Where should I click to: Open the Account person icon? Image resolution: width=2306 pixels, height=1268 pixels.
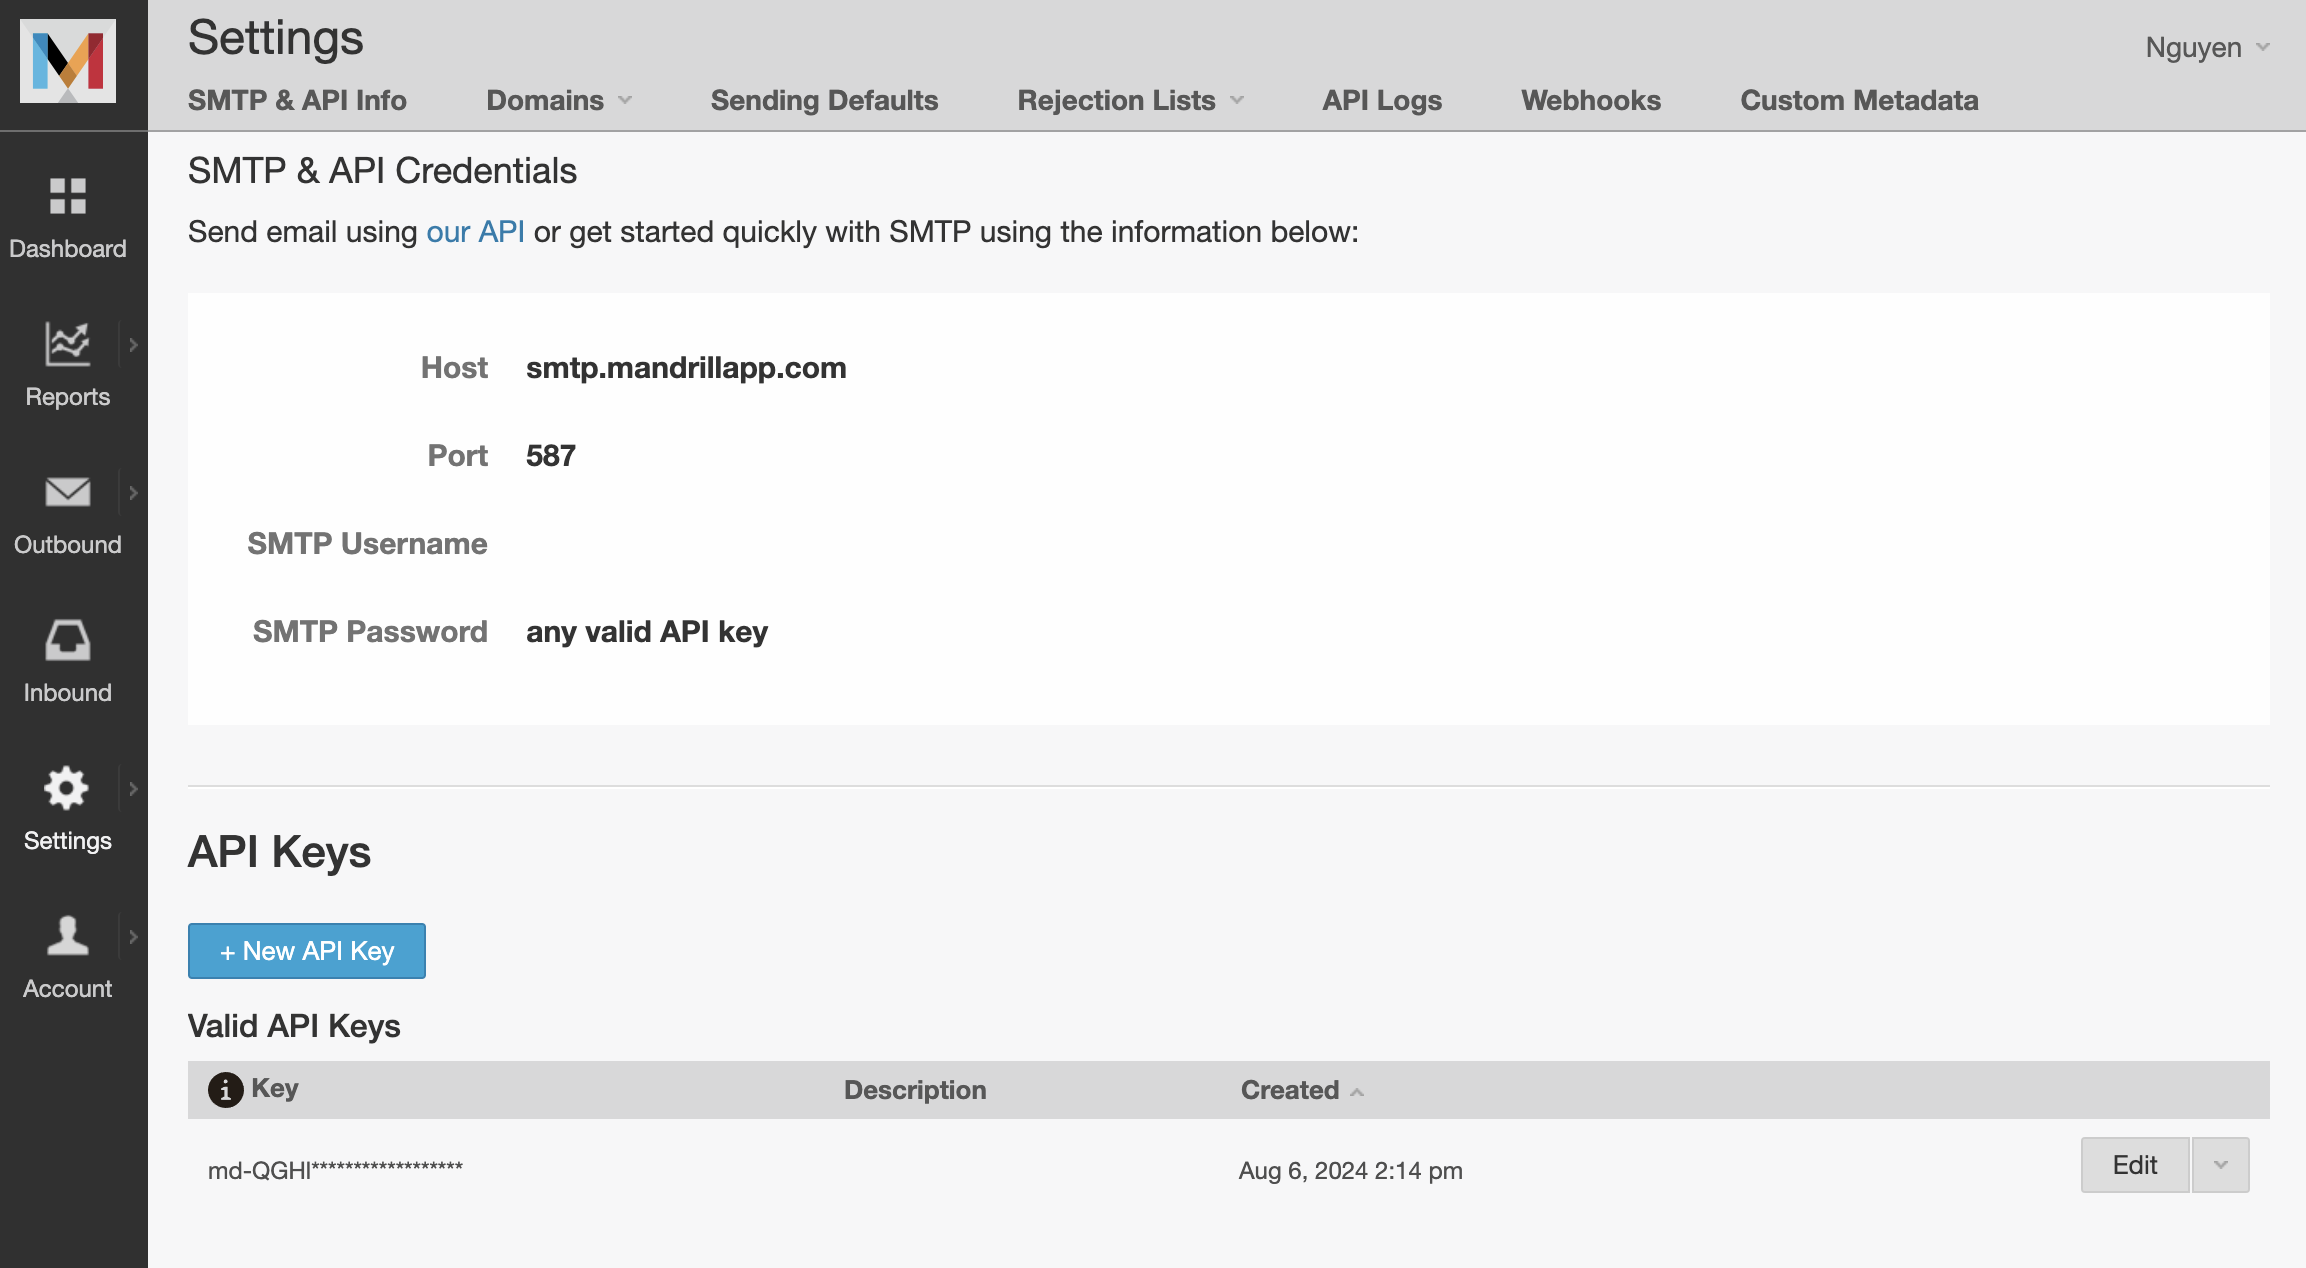tap(68, 935)
